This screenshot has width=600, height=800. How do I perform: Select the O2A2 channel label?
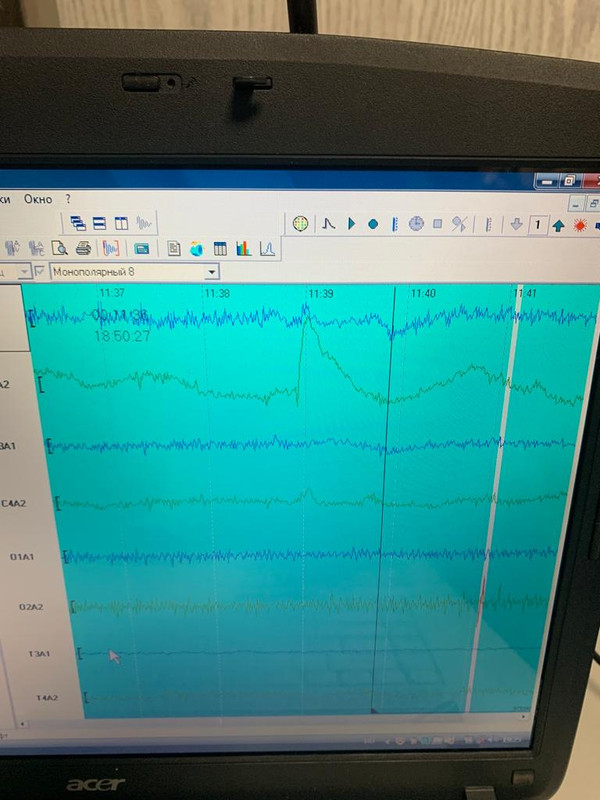(x=31, y=607)
